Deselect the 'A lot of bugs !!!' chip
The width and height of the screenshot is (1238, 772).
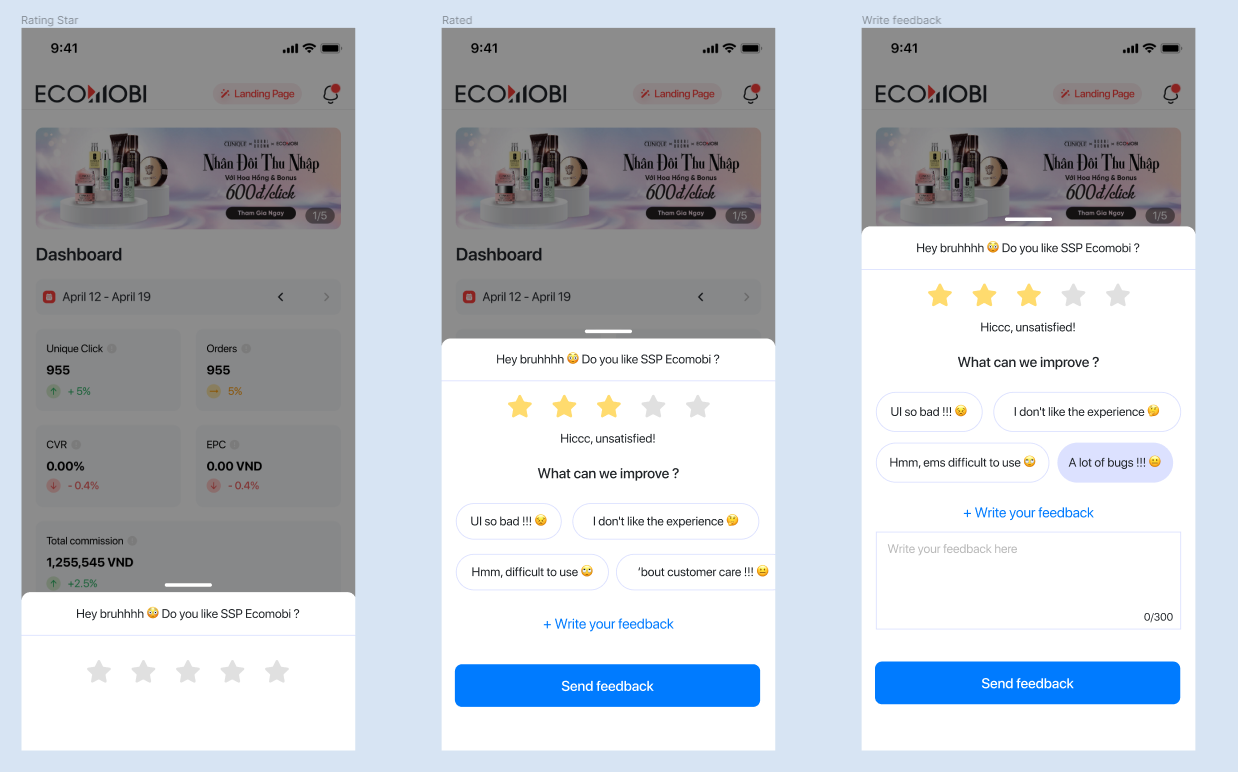pos(1114,462)
